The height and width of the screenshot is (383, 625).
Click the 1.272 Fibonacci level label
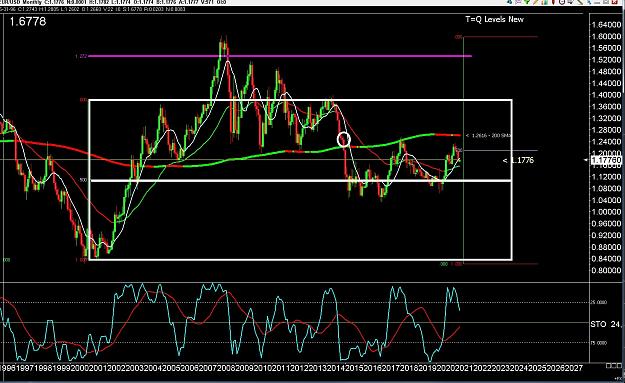tap(81, 56)
